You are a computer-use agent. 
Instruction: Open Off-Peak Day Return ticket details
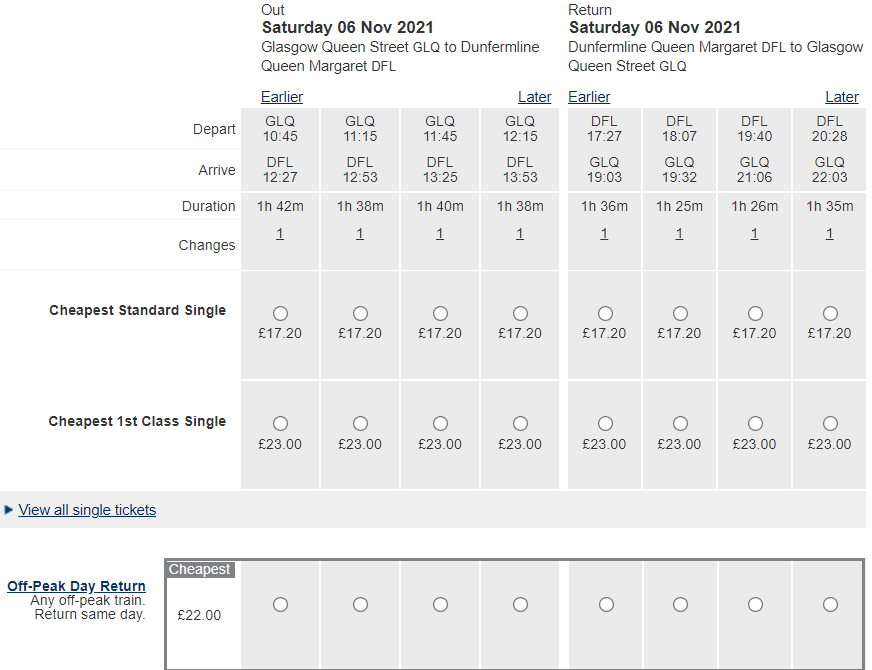(76, 586)
